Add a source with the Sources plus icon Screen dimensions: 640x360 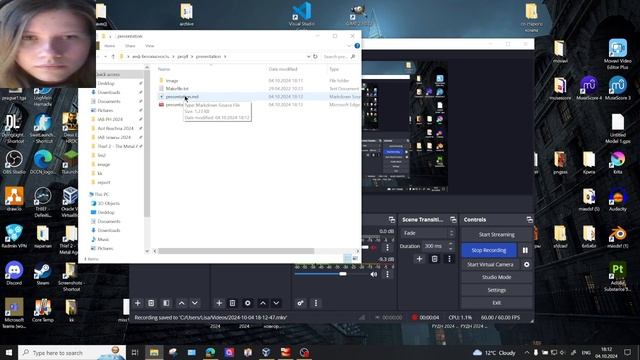[219, 303]
